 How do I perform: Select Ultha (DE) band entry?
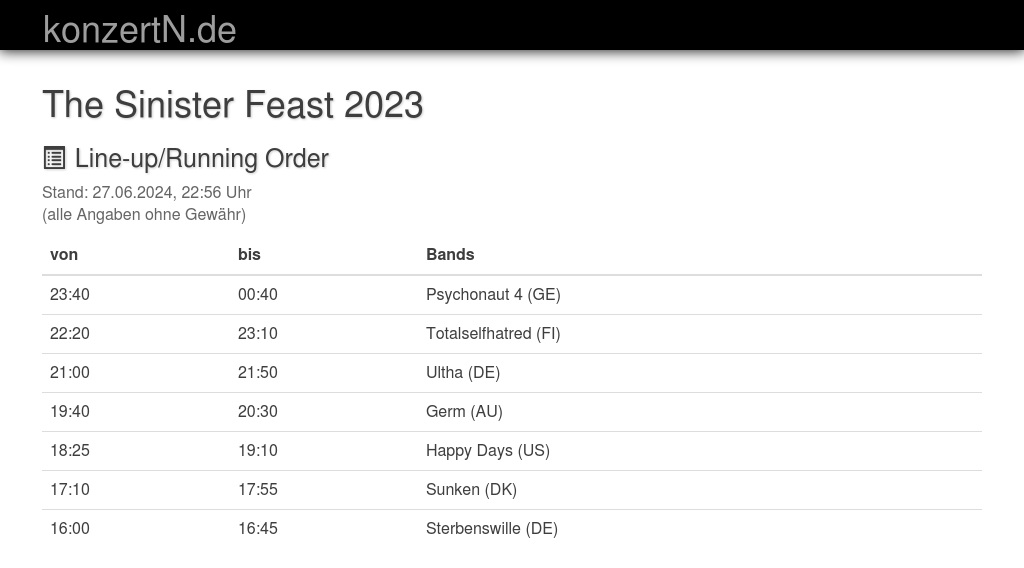pos(463,372)
